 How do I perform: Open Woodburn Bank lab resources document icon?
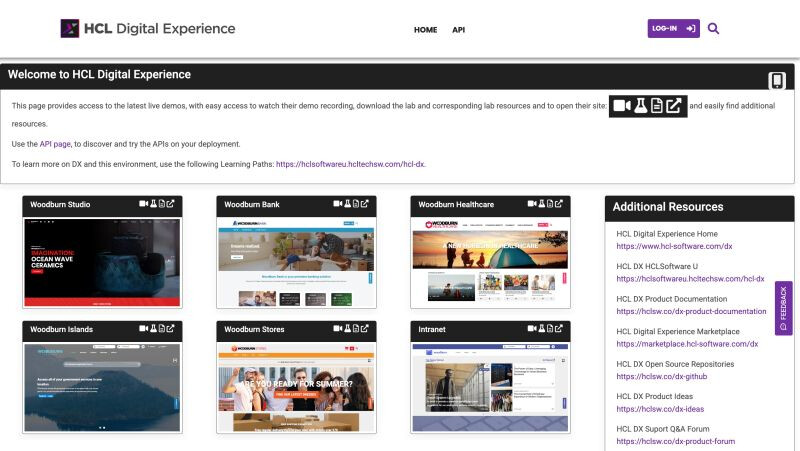(356, 204)
